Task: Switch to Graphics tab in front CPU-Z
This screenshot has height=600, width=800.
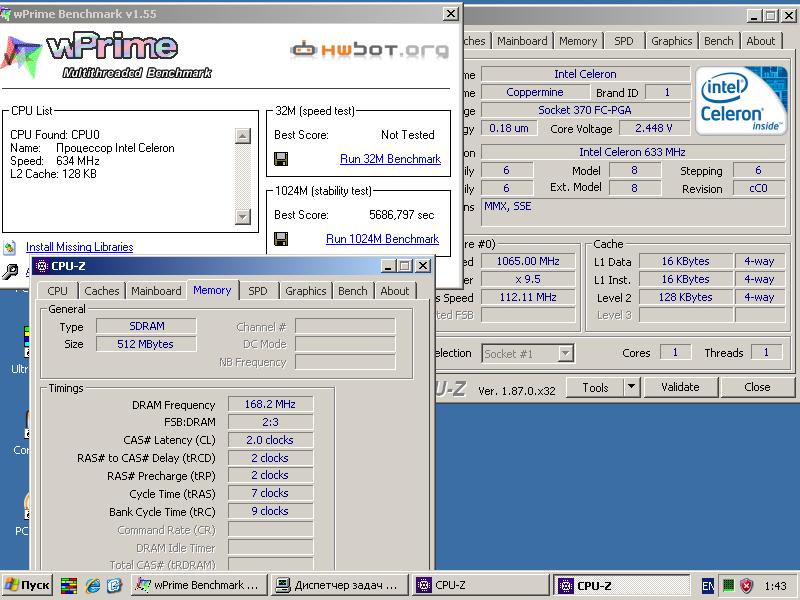Action: point(306,291)
